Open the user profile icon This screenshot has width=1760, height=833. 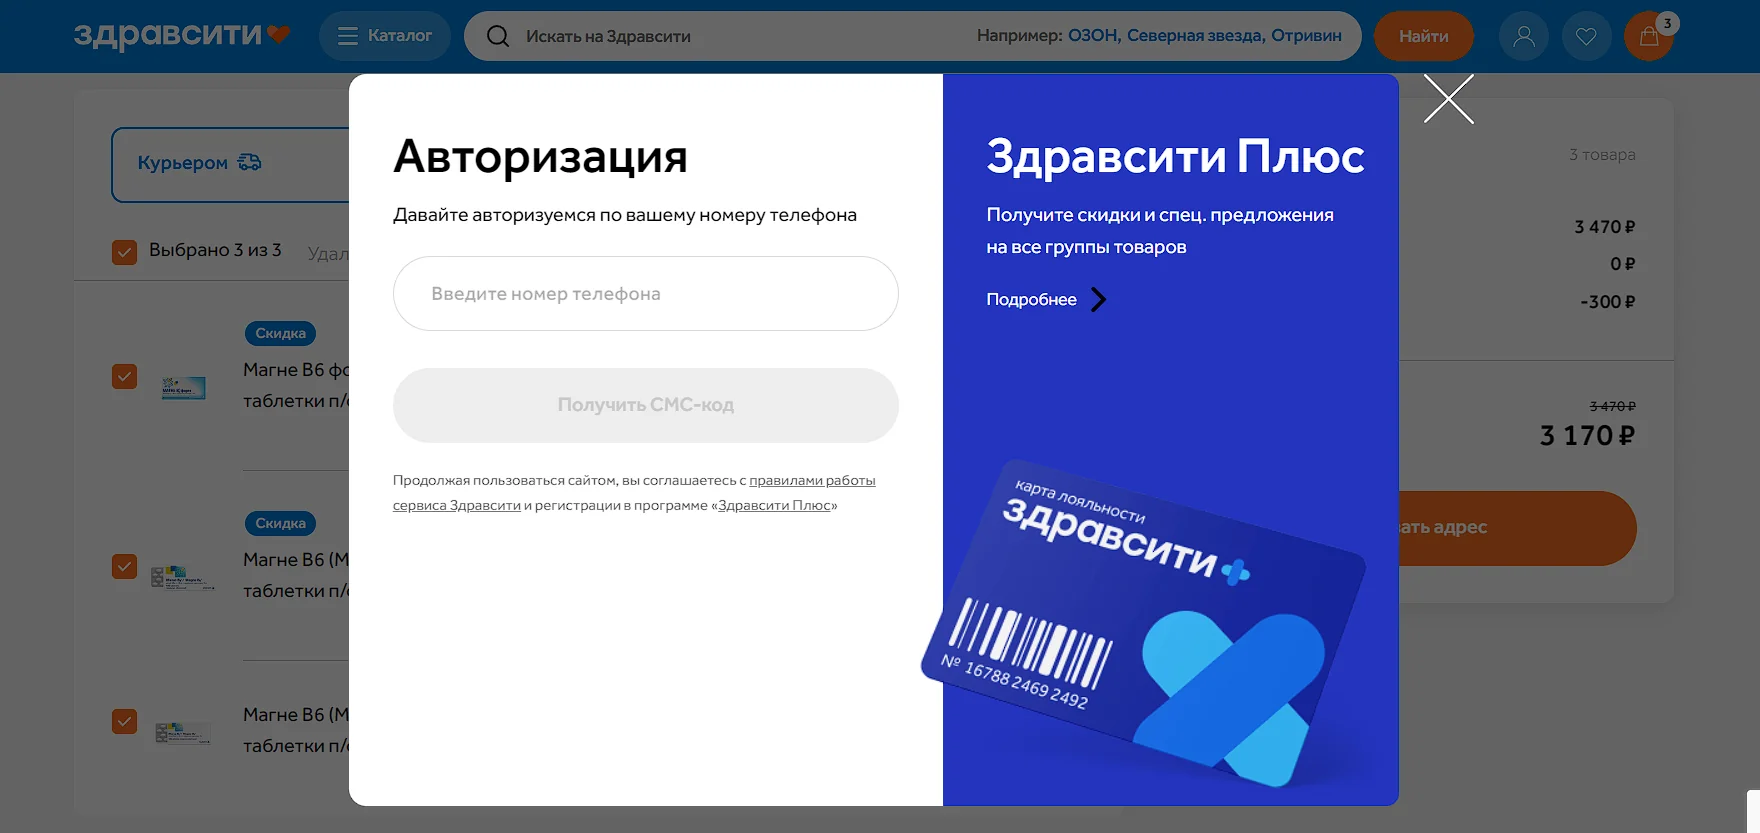pos(1523,37)
